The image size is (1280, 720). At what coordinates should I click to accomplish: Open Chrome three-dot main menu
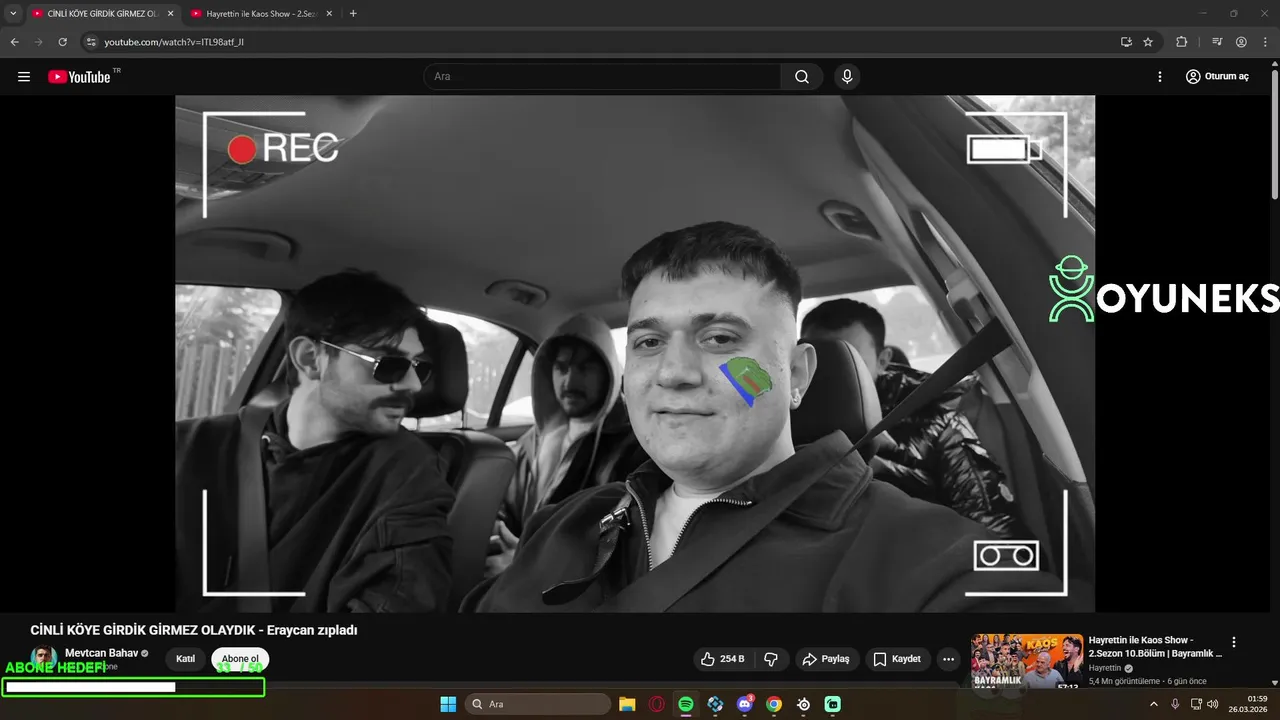1264,42
